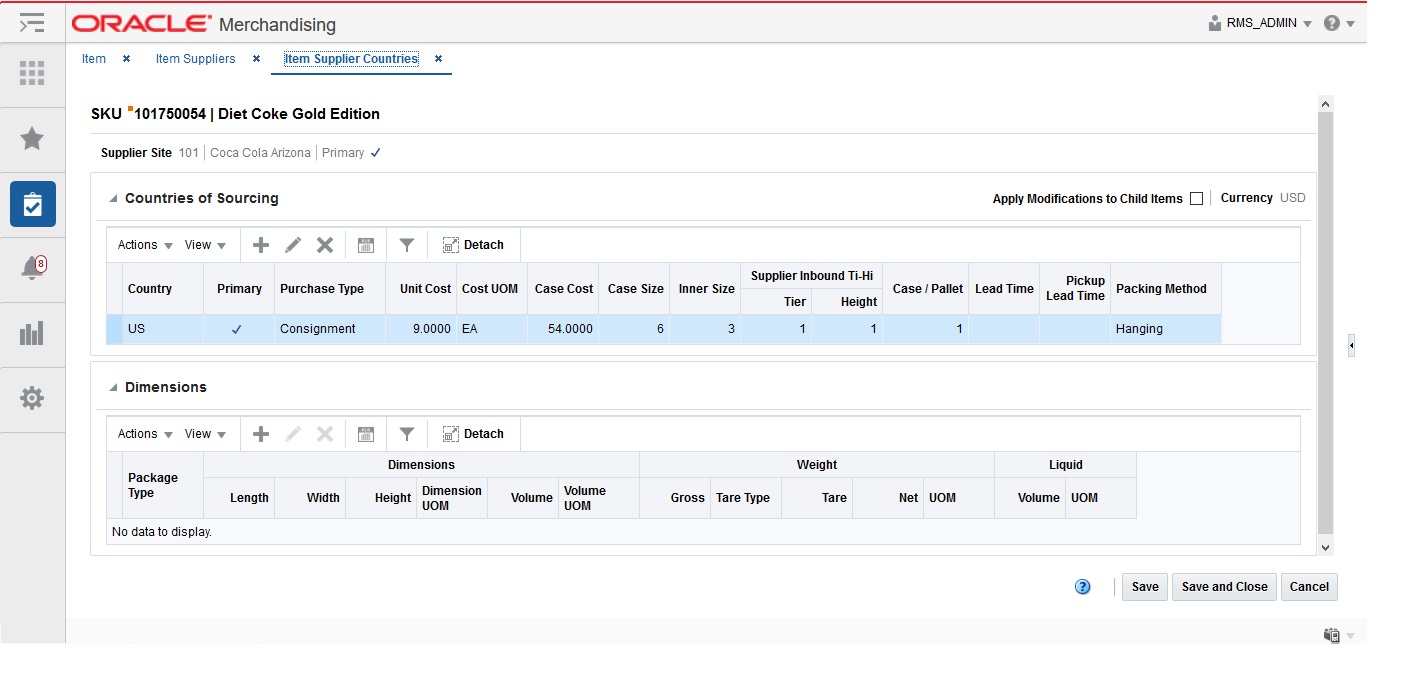The image size is (1404, 680).
Task: Click the Cancel button
Action: [x=1309, y=587]
